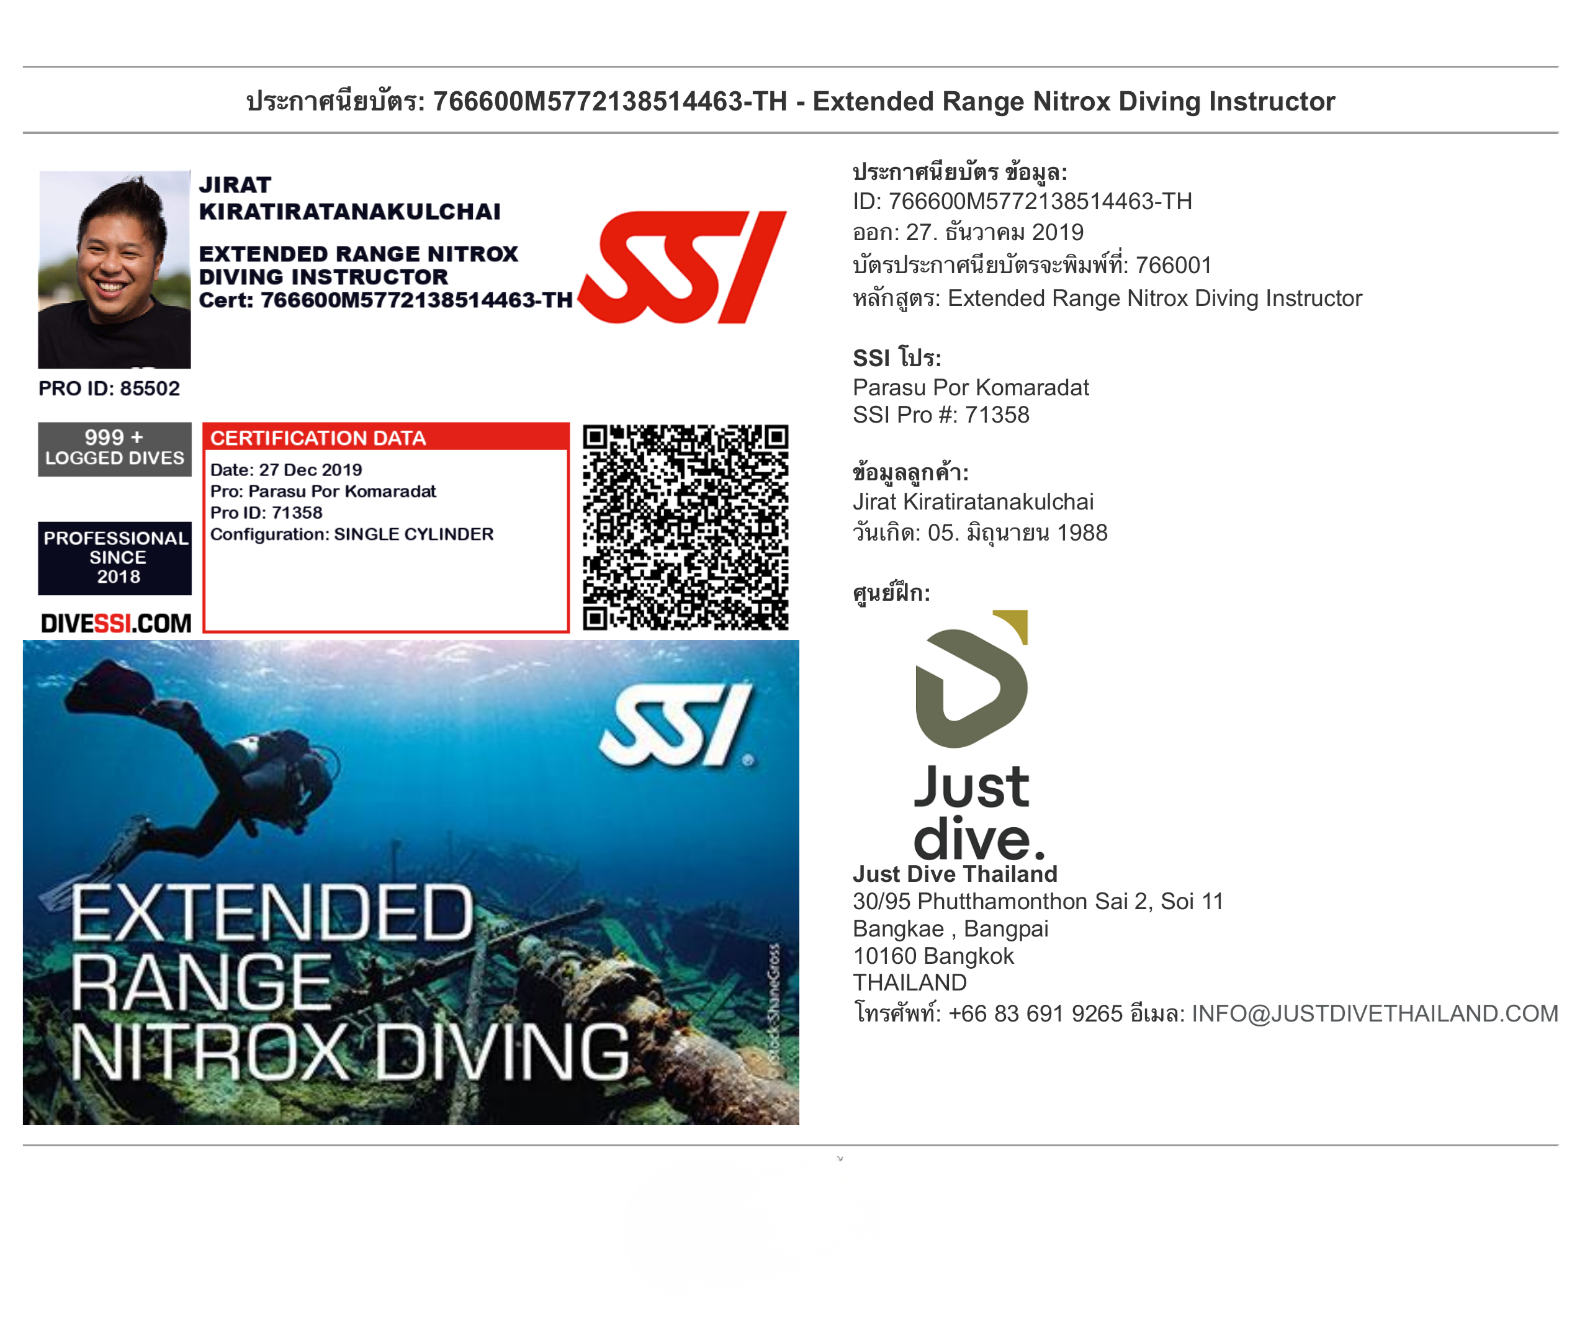1582x1331 pixels.
Task: Click the white SSI logo on the underwater banner
Action: click(x=677, y=726)
